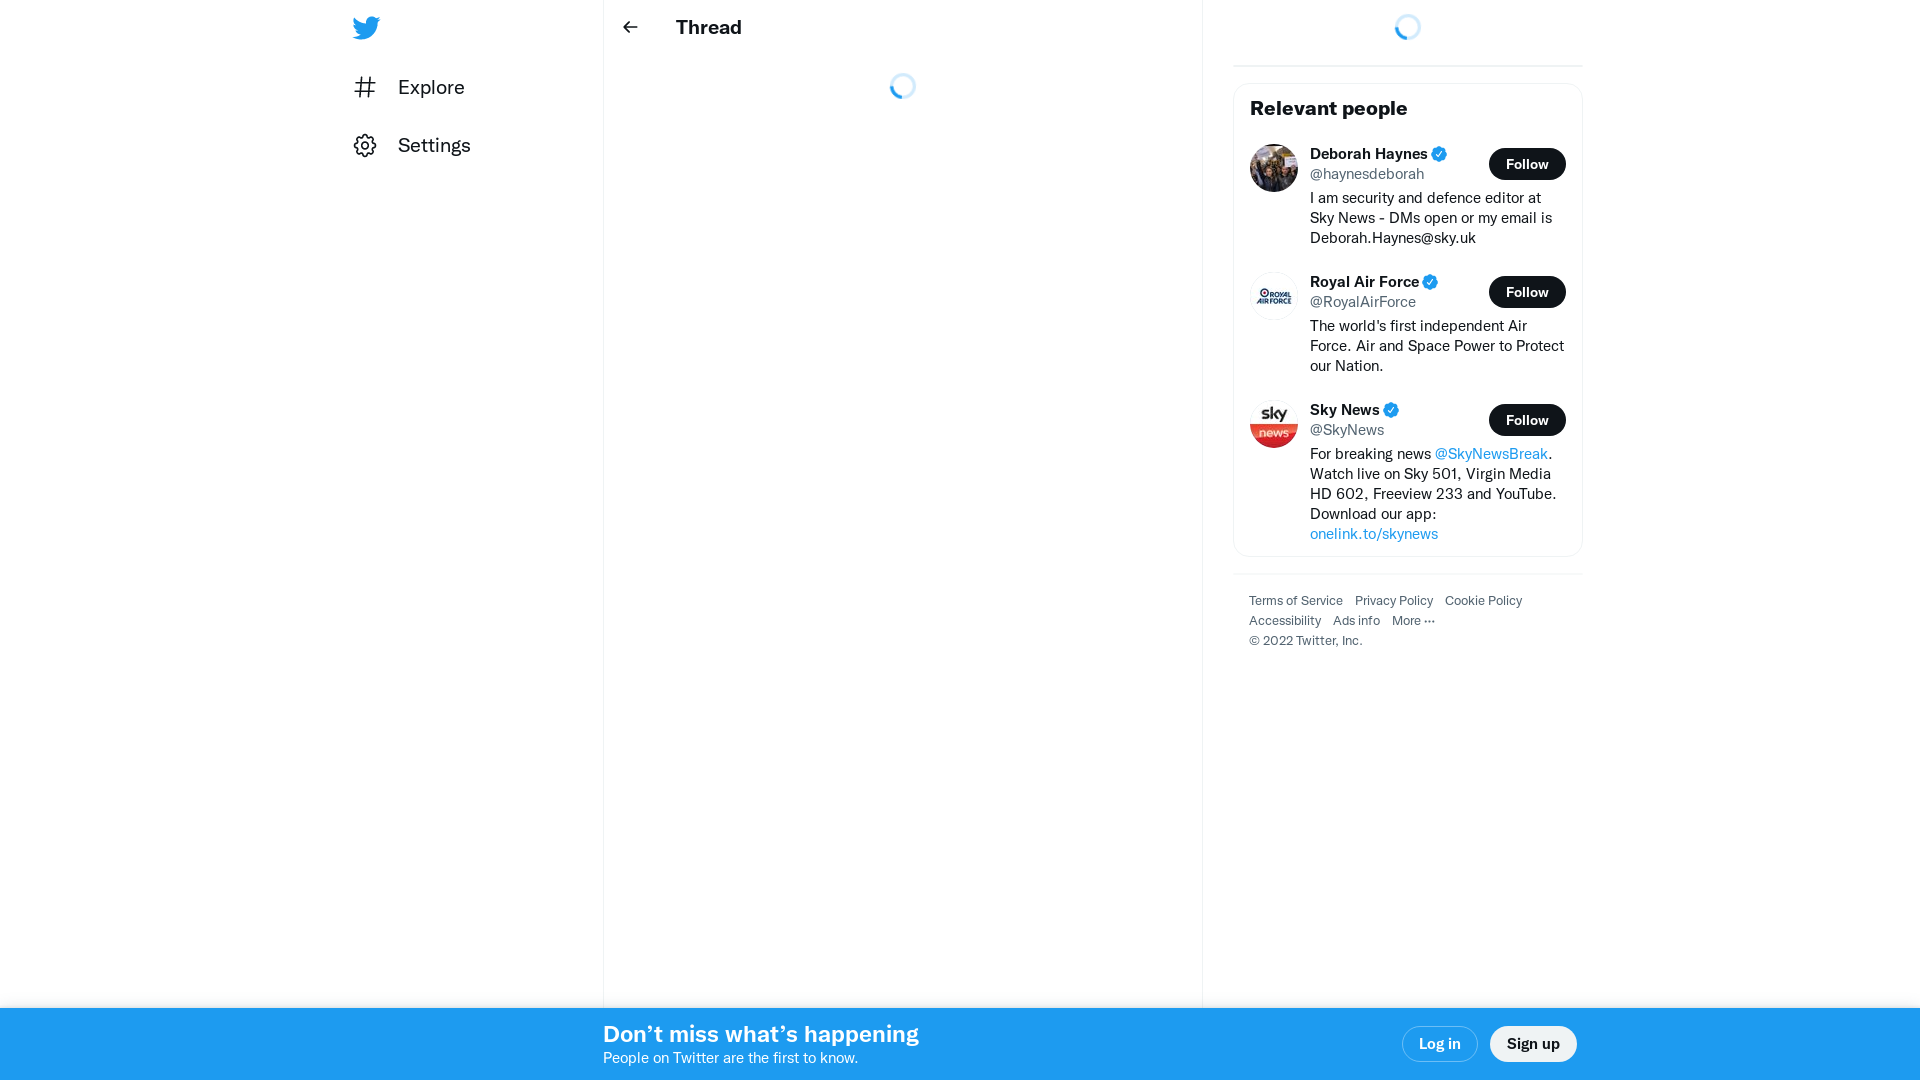Expand the More footer options

(x=1412, y=621)
